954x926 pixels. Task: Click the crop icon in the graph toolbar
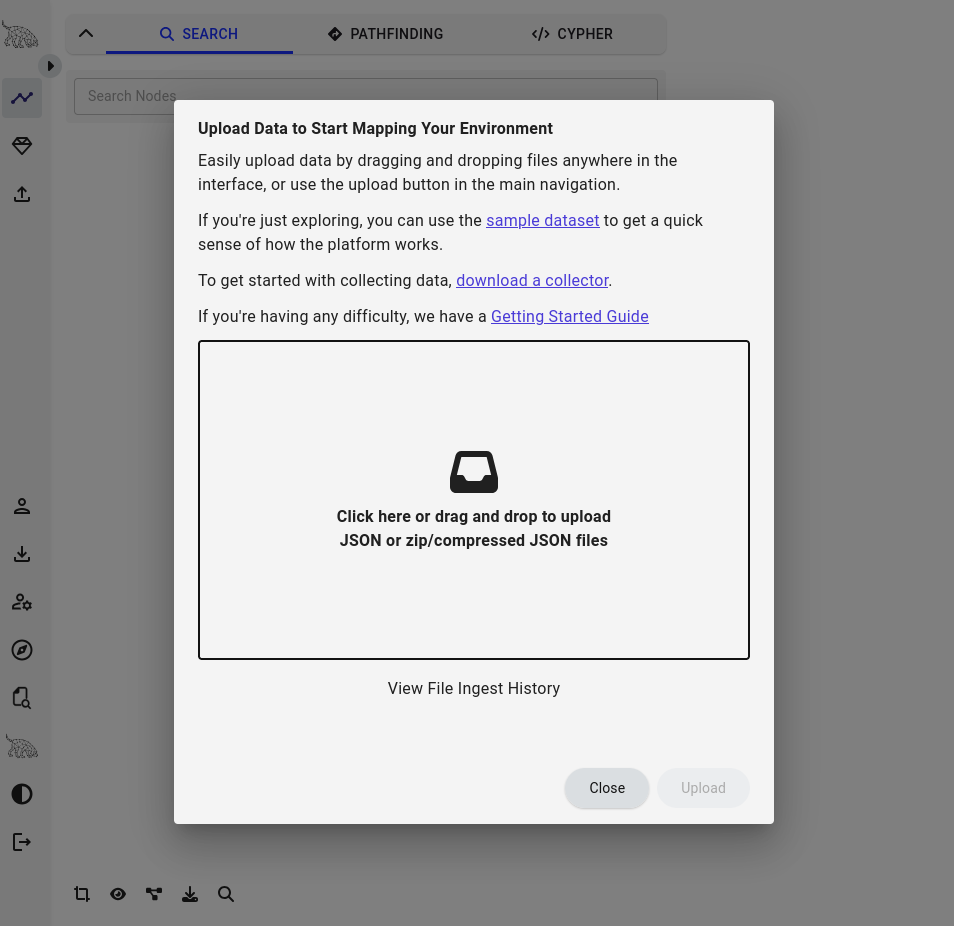[x=82, y=894]
